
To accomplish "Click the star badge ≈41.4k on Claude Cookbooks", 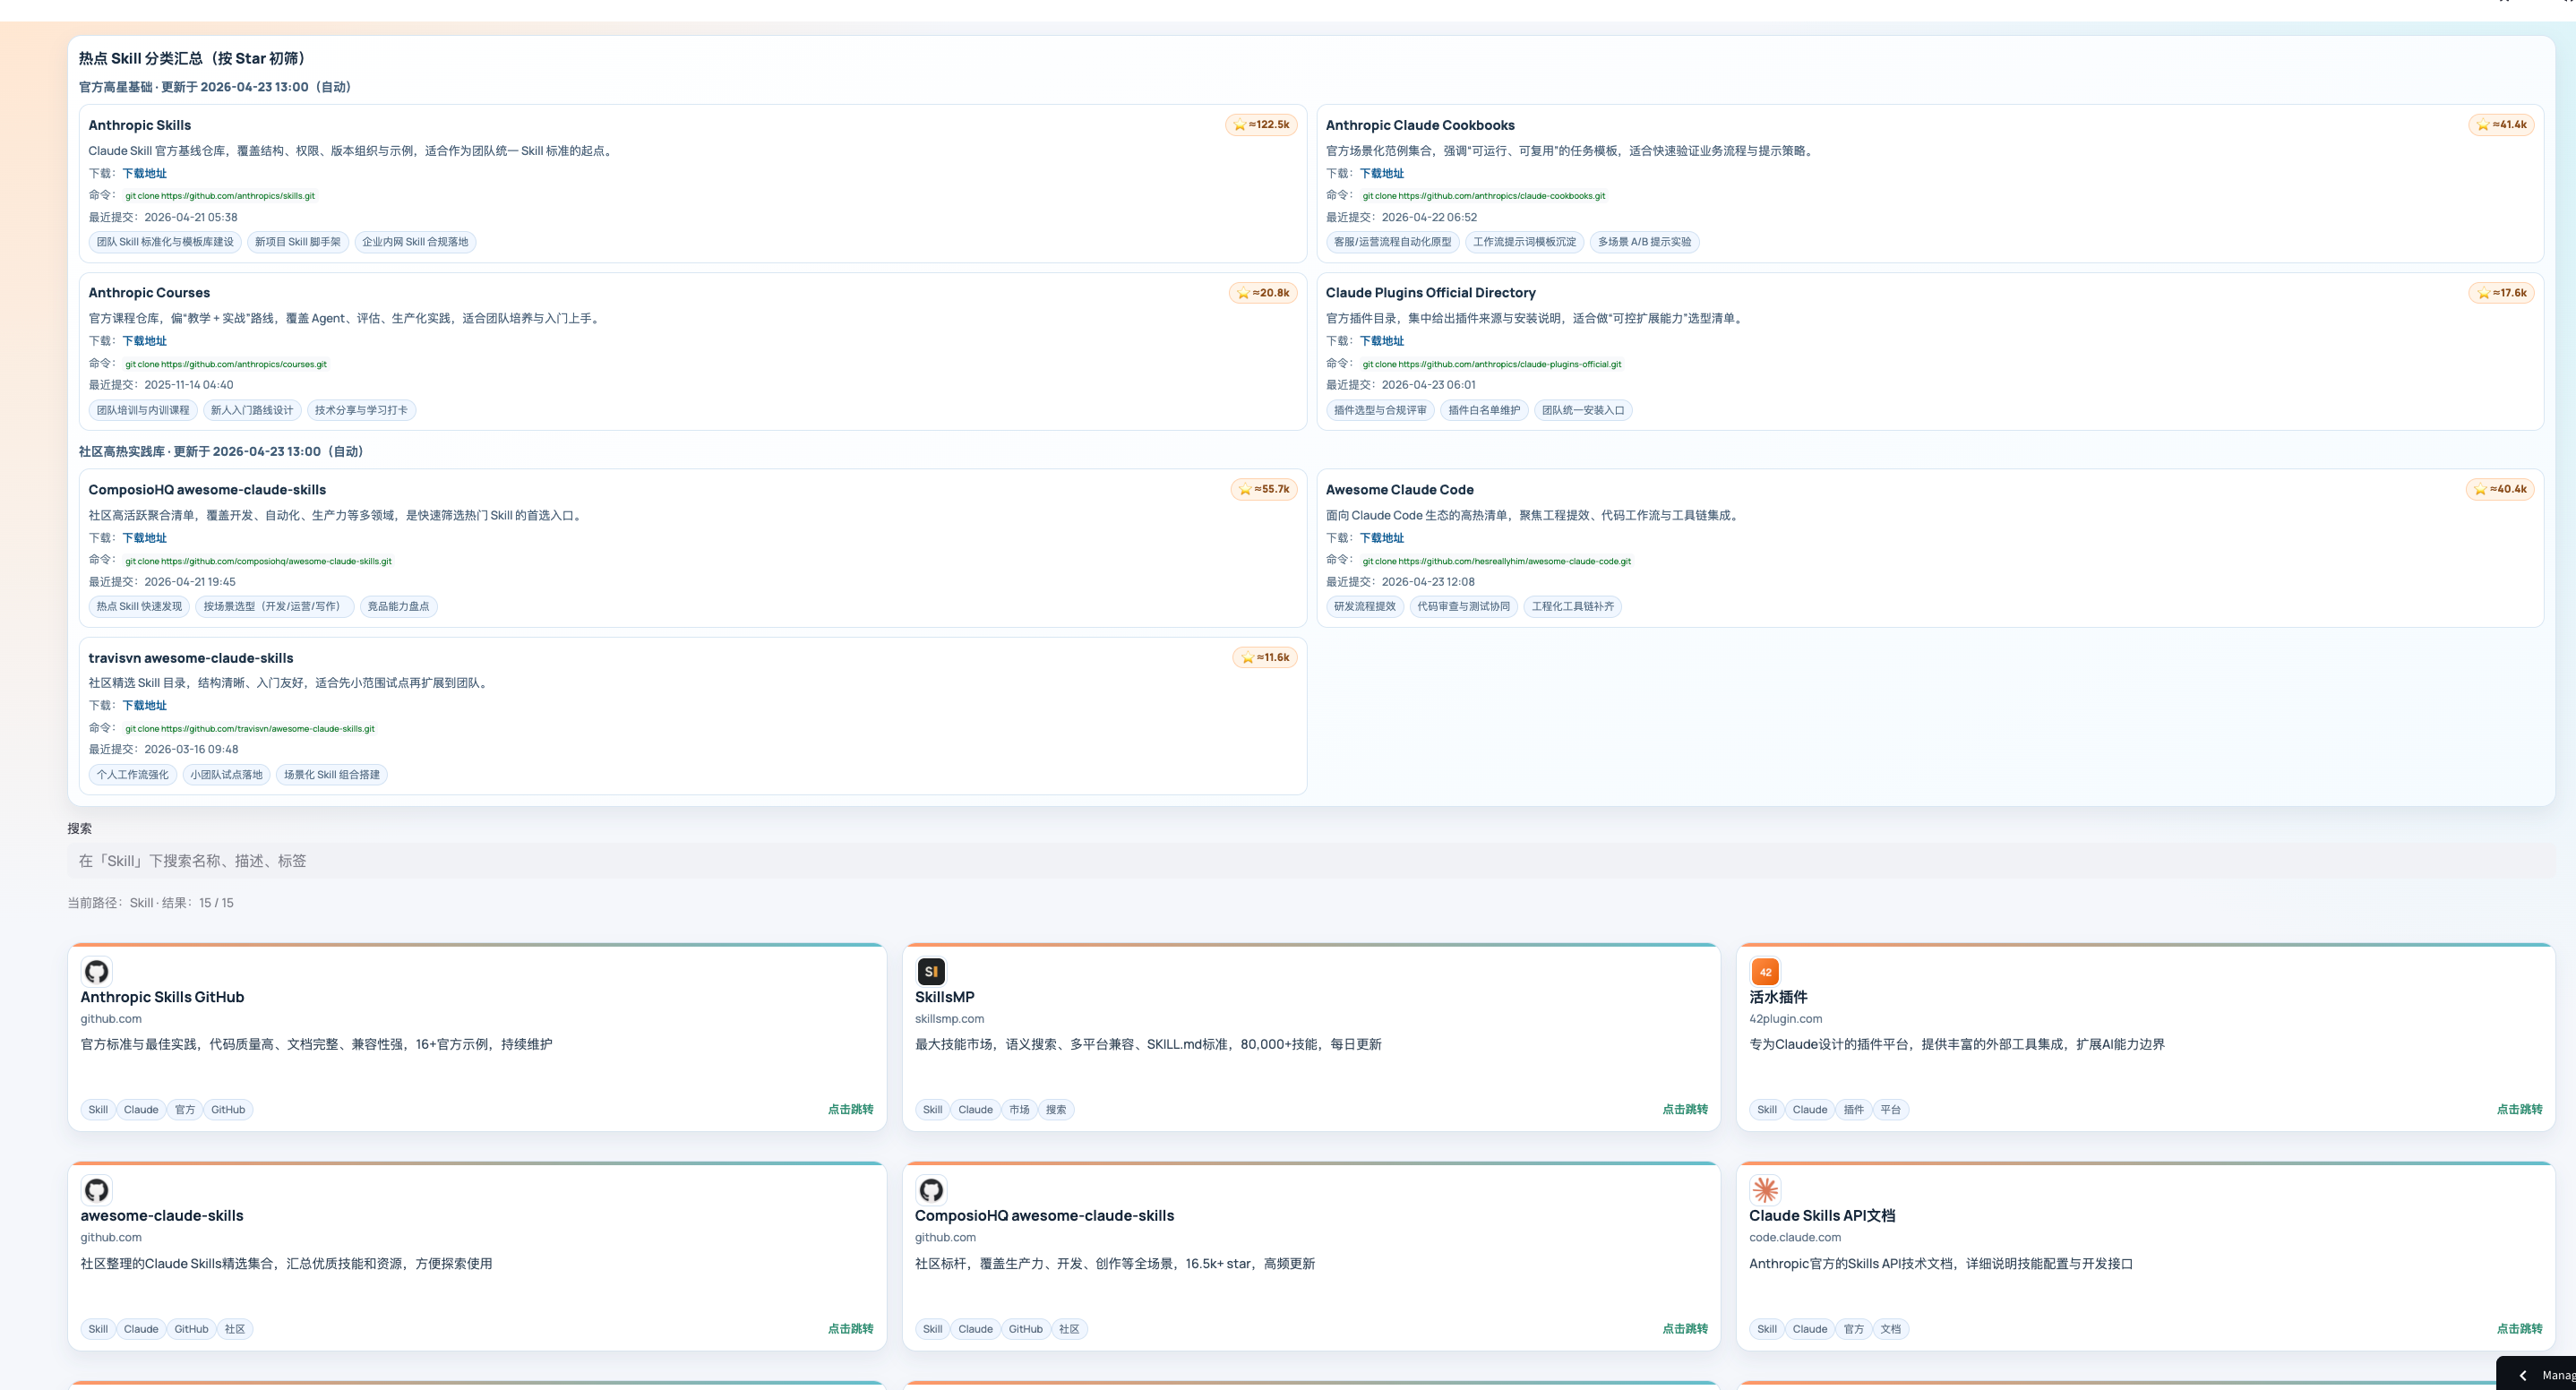I will [2501, 125].
